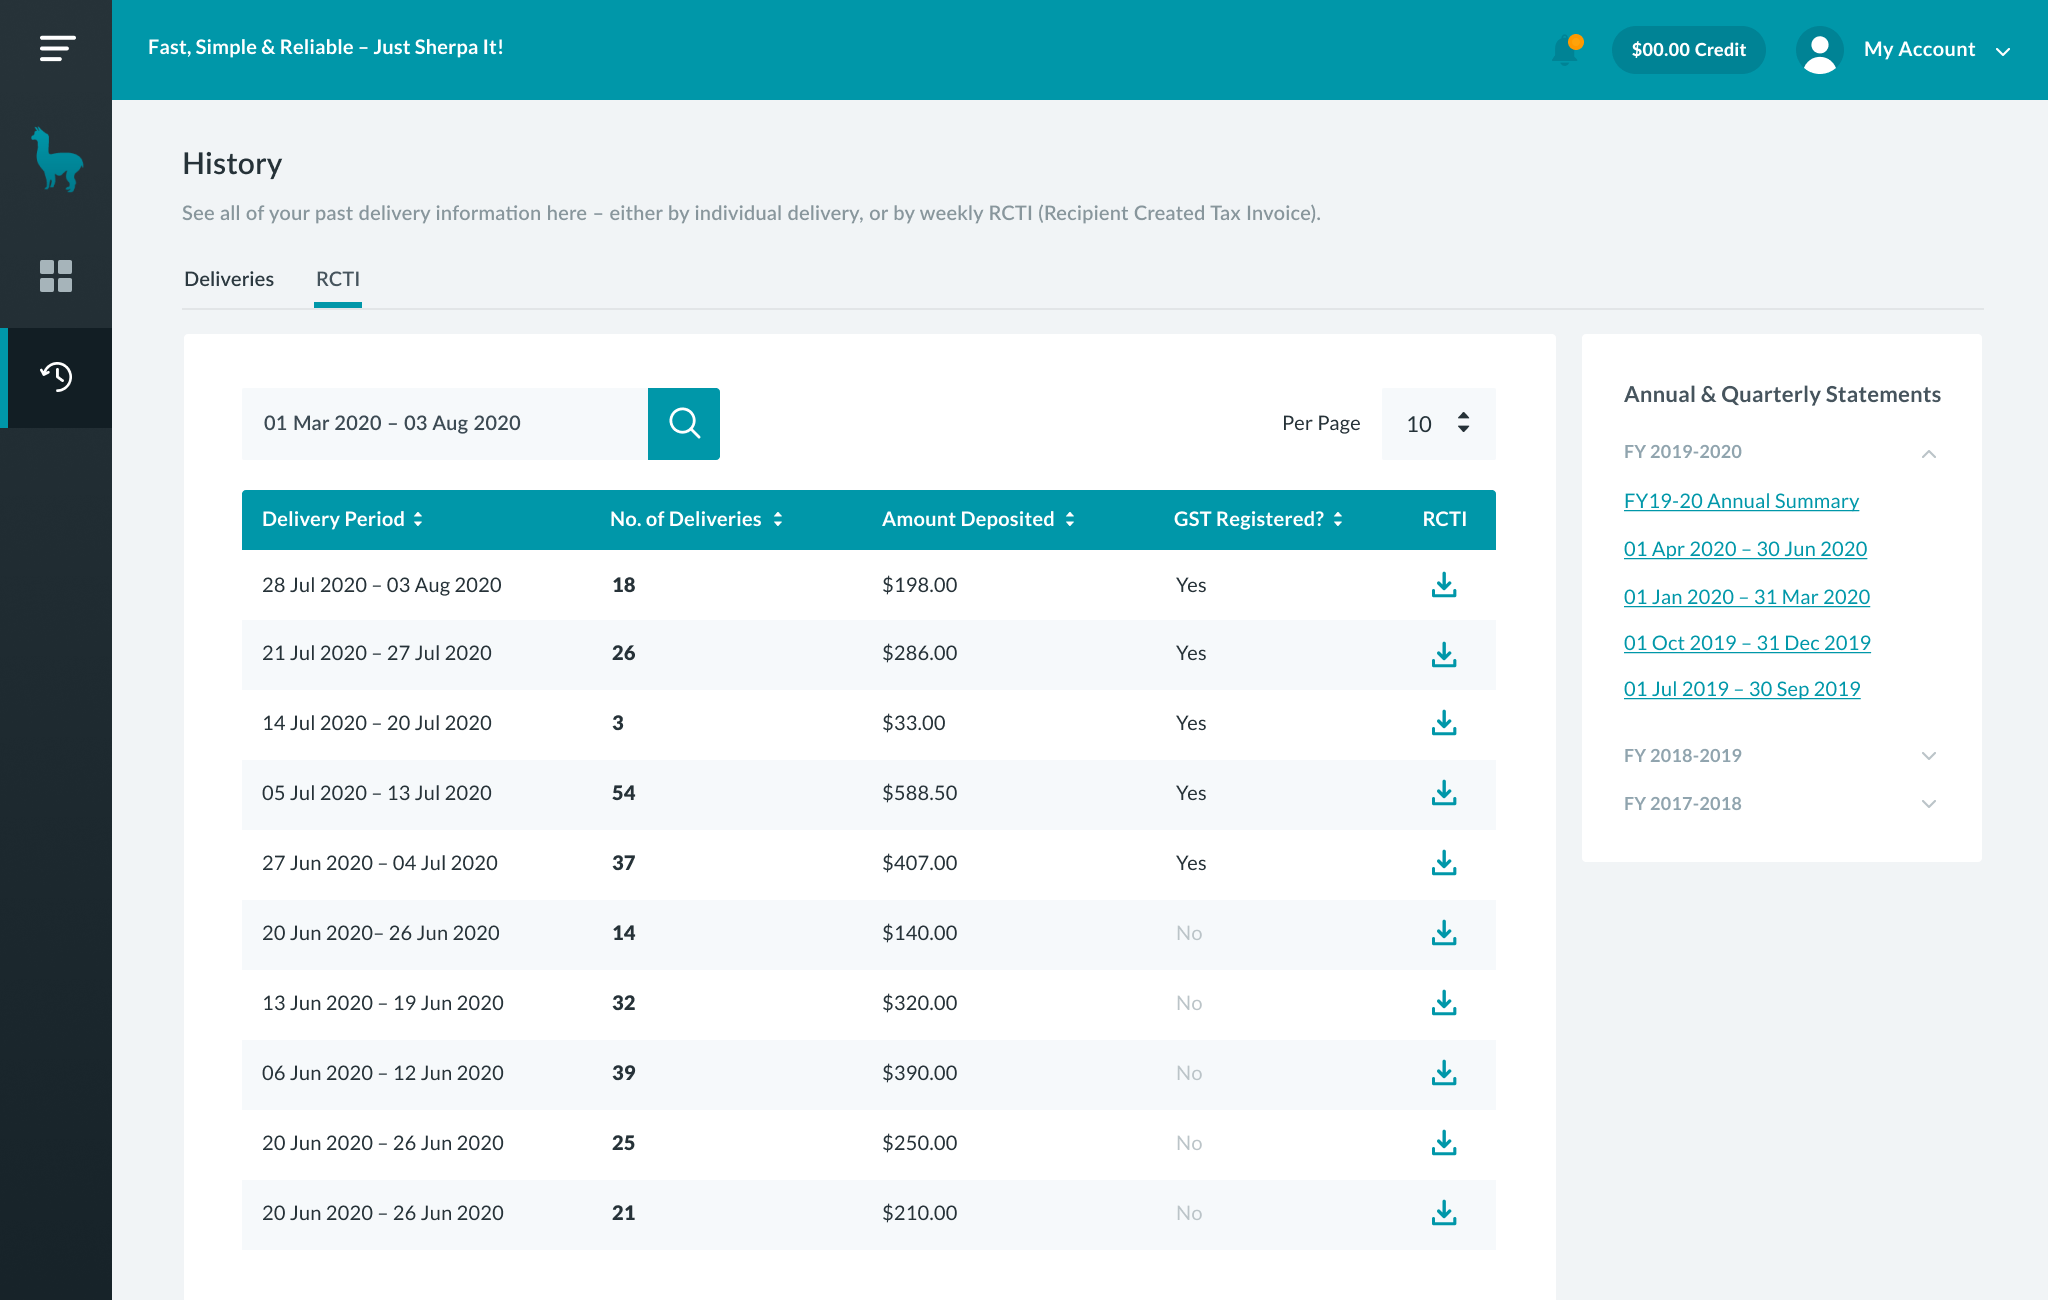2048x1300 pixels.
Task: Select the RCTI tab
Action: point(338,279)
